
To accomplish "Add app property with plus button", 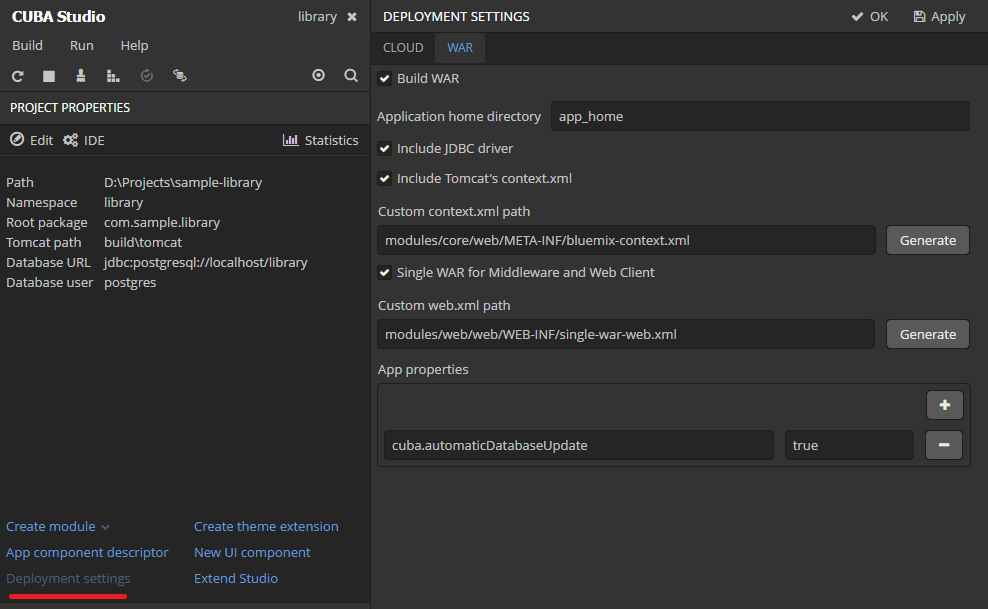I will coord(944,405).
